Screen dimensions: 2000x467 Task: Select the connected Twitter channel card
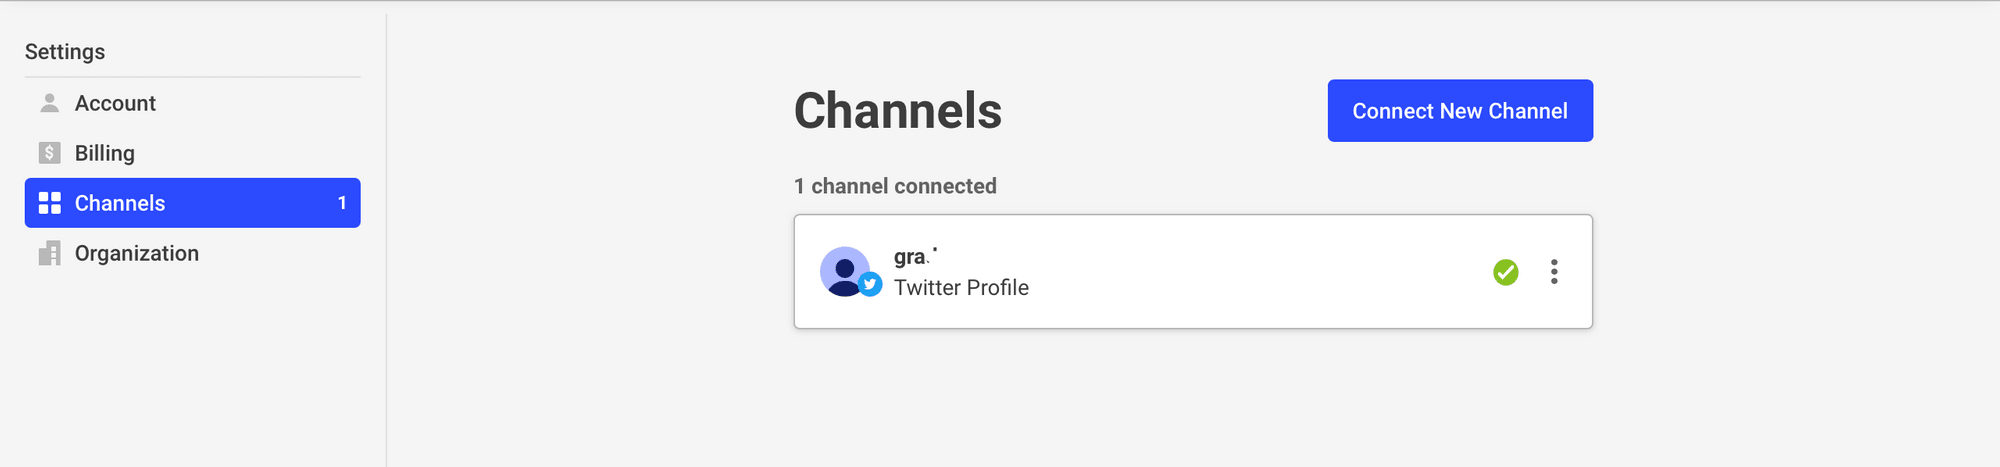pos(1193,271)
